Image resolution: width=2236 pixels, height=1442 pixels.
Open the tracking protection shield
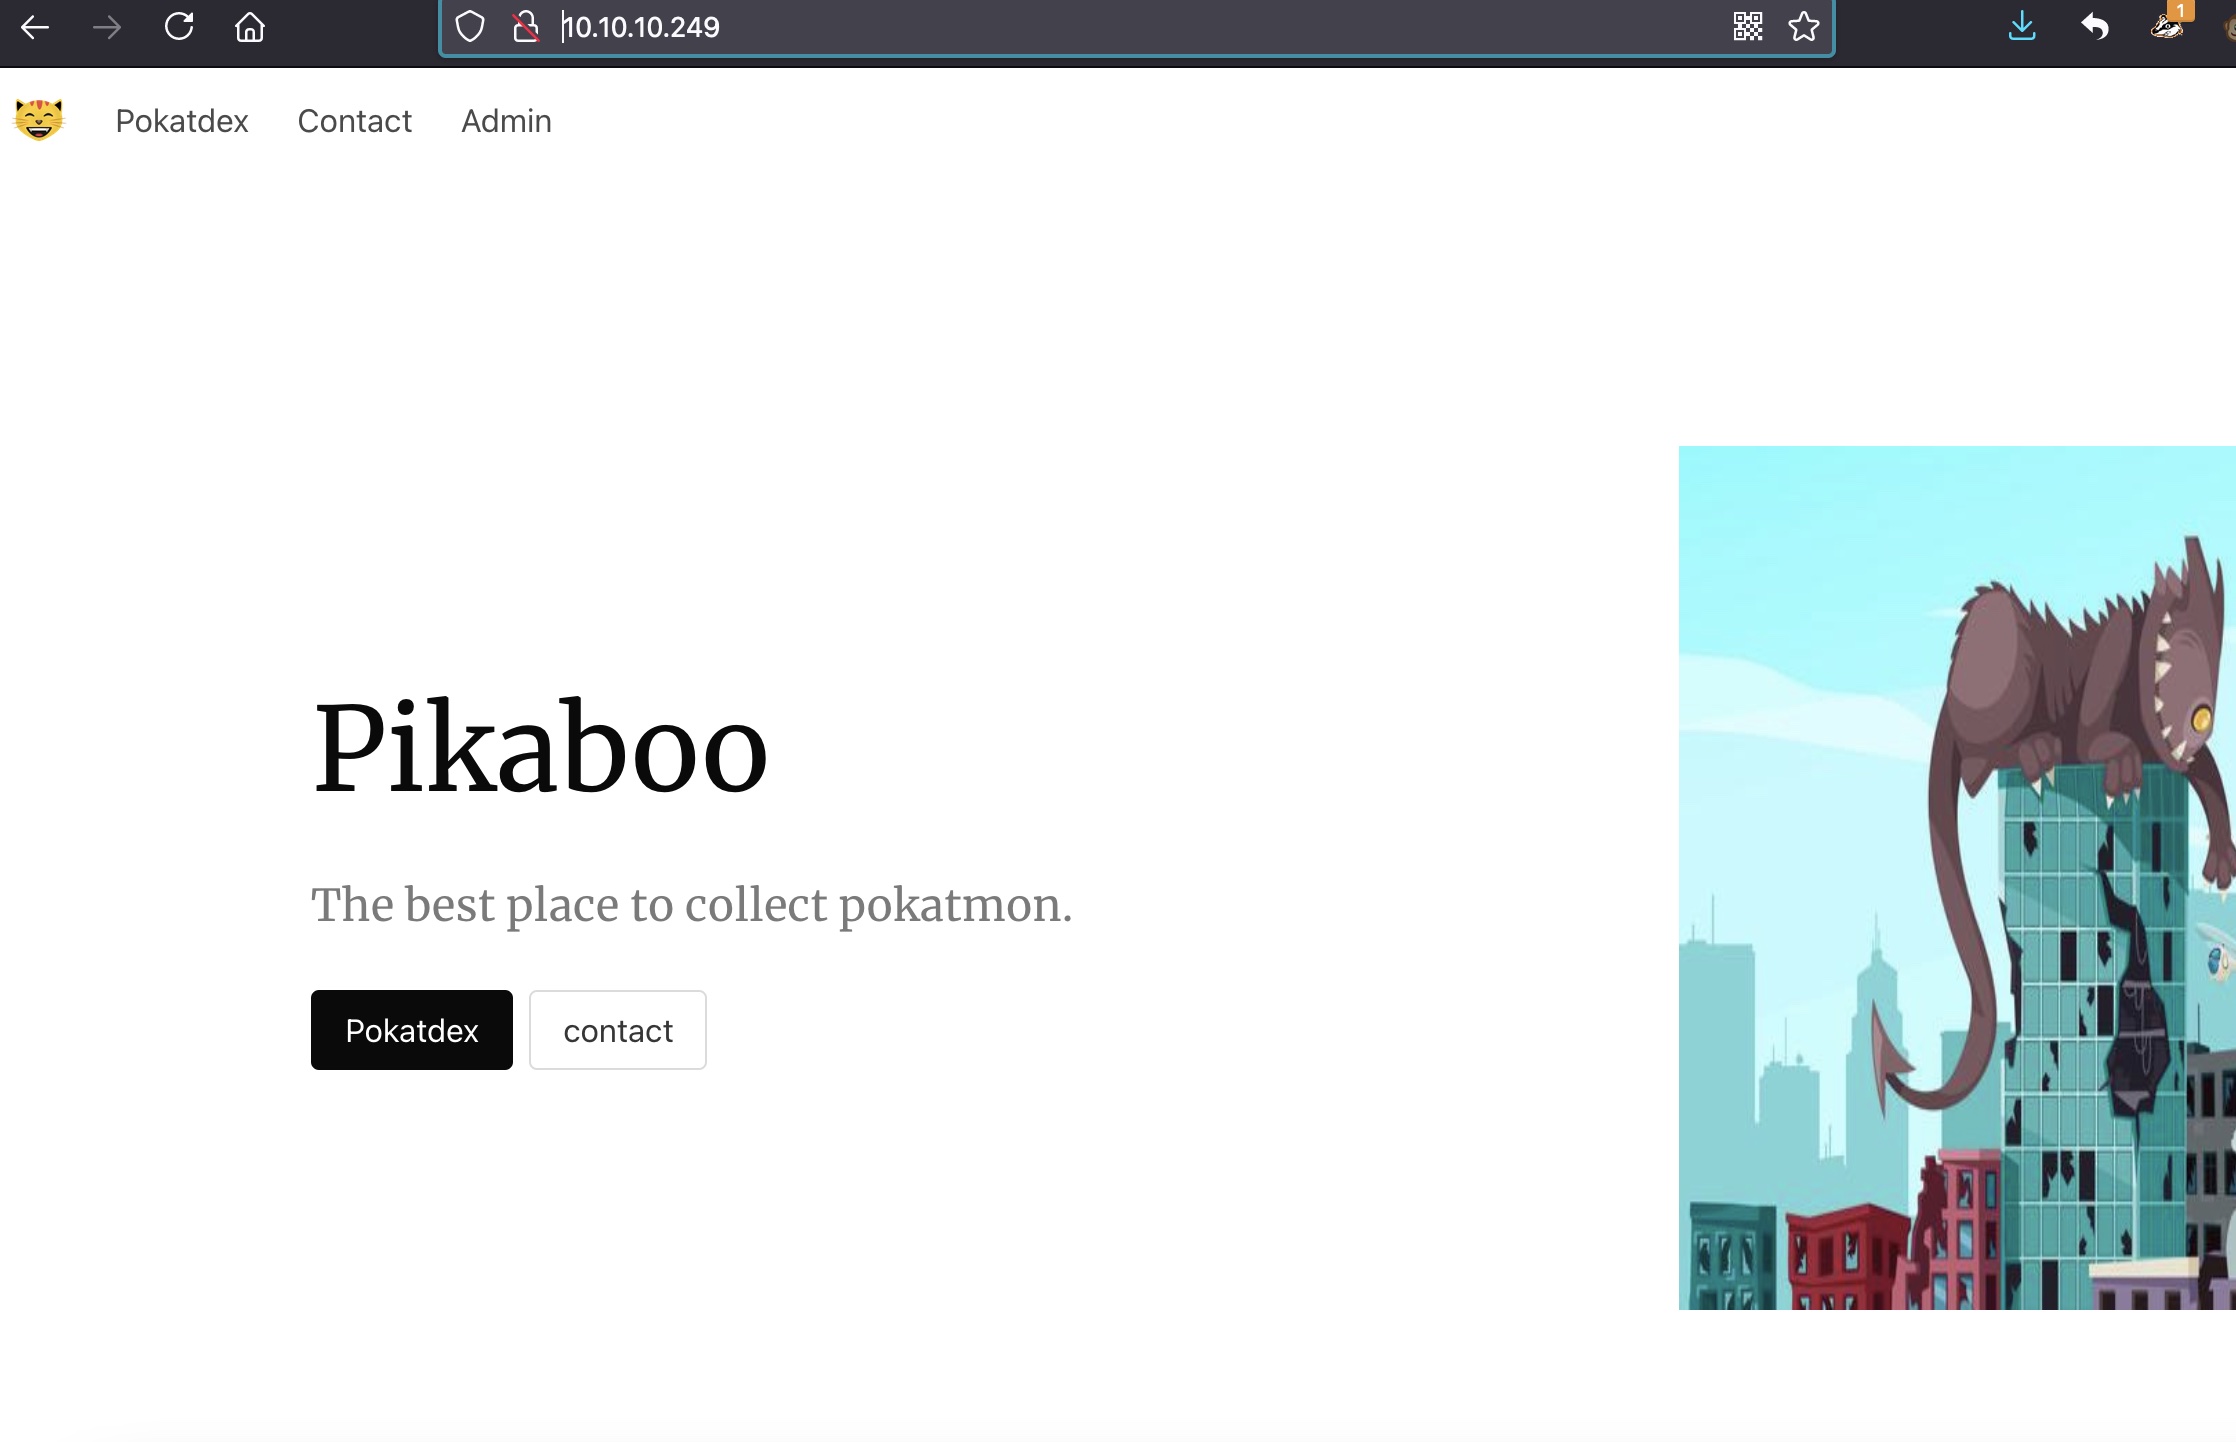(x=470, y=27)
